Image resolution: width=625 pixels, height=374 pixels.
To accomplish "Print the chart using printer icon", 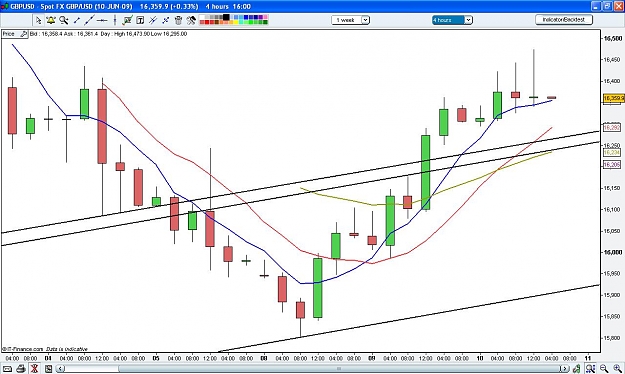I will 21,369.
